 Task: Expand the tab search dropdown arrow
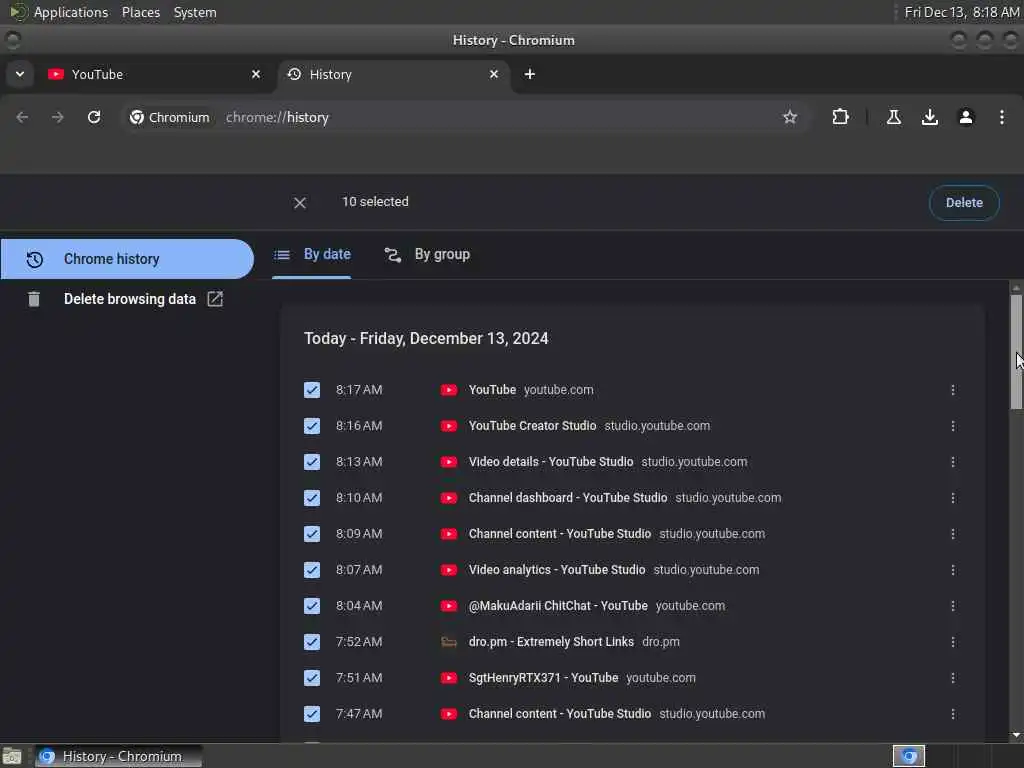pos(20,74)
